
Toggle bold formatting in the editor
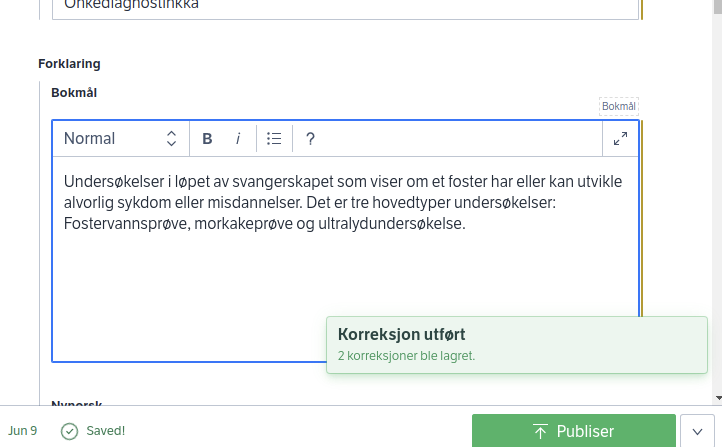(207, 139)
